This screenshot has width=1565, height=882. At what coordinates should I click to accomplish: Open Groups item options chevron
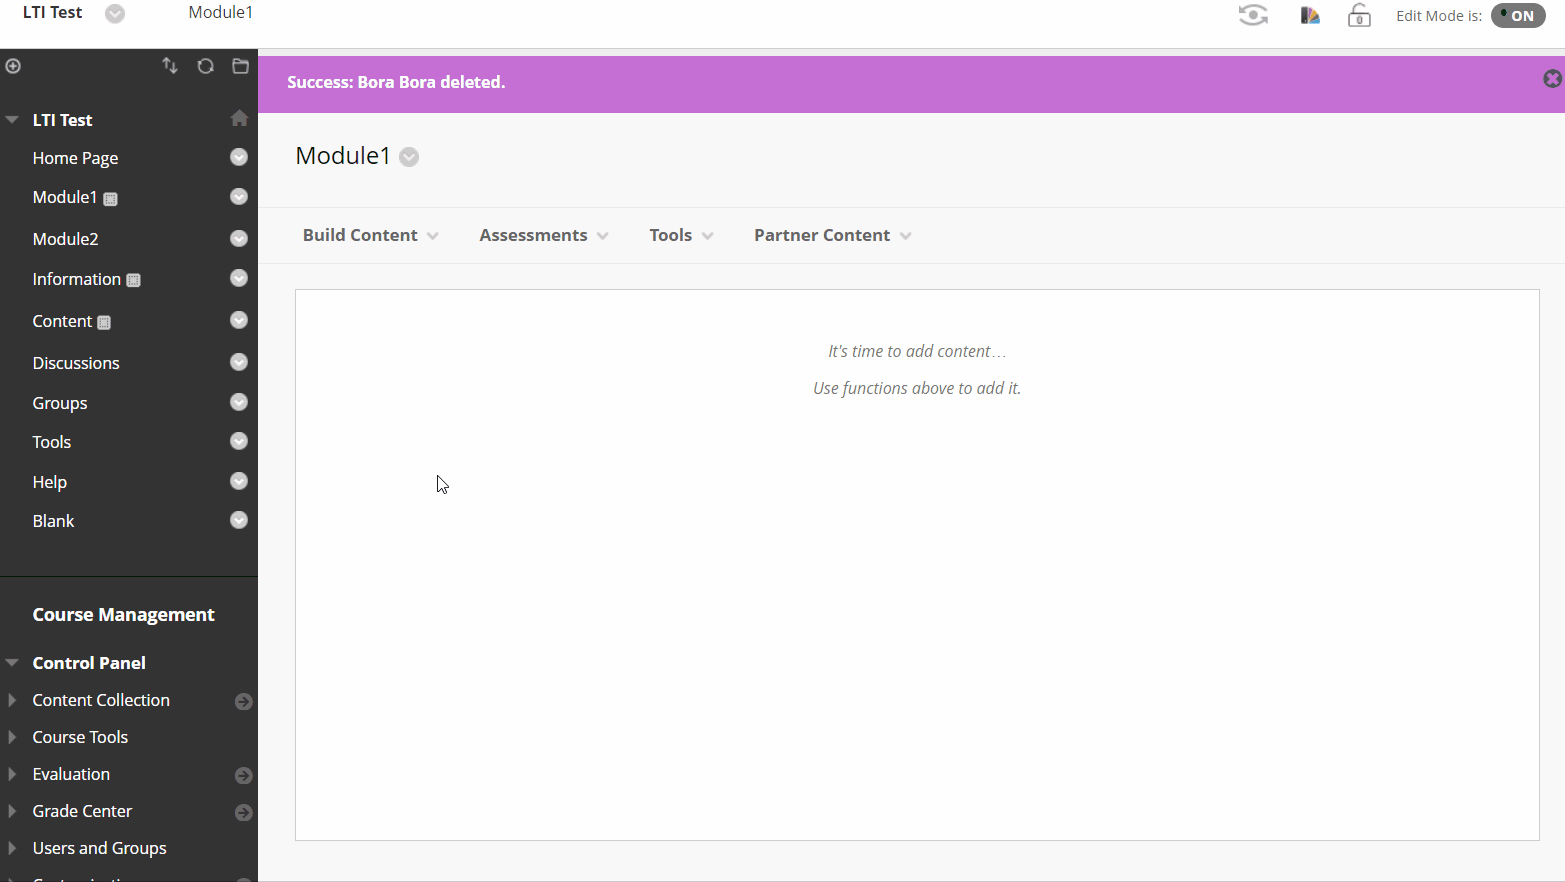point(239,402)
